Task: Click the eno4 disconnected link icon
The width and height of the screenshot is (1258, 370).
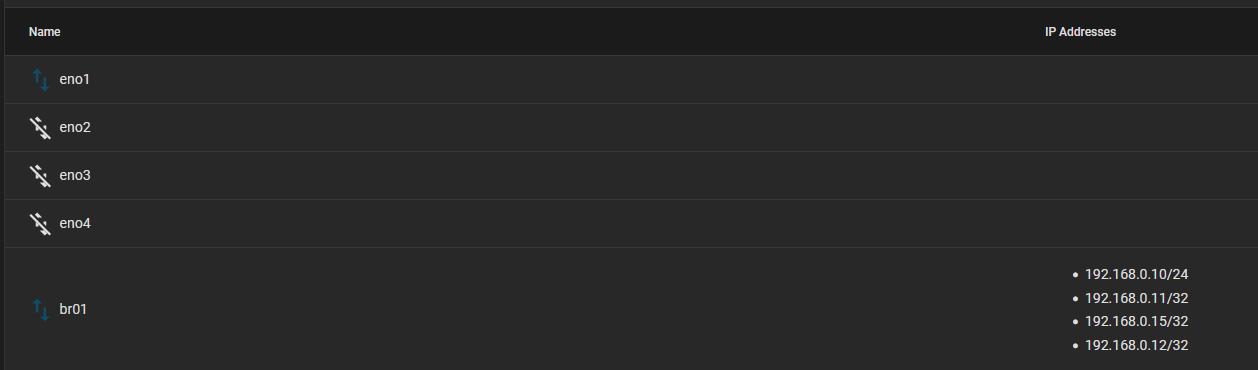Action: coord(40,223)
